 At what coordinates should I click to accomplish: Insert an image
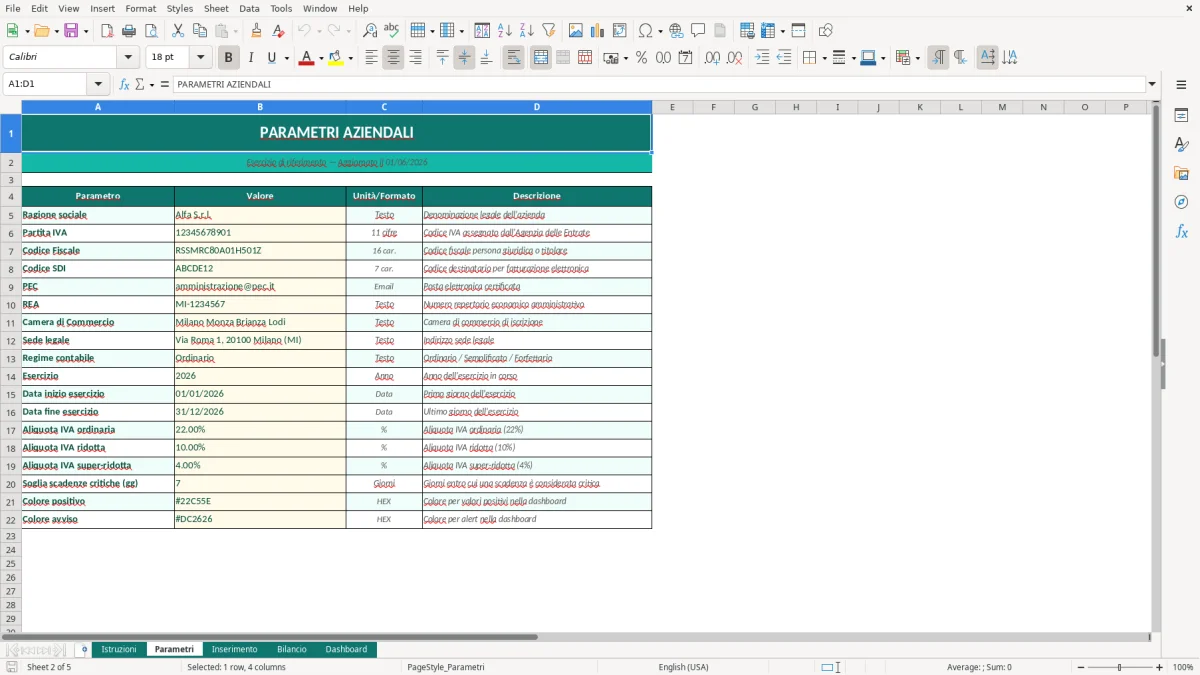click(x=576, y=31)
